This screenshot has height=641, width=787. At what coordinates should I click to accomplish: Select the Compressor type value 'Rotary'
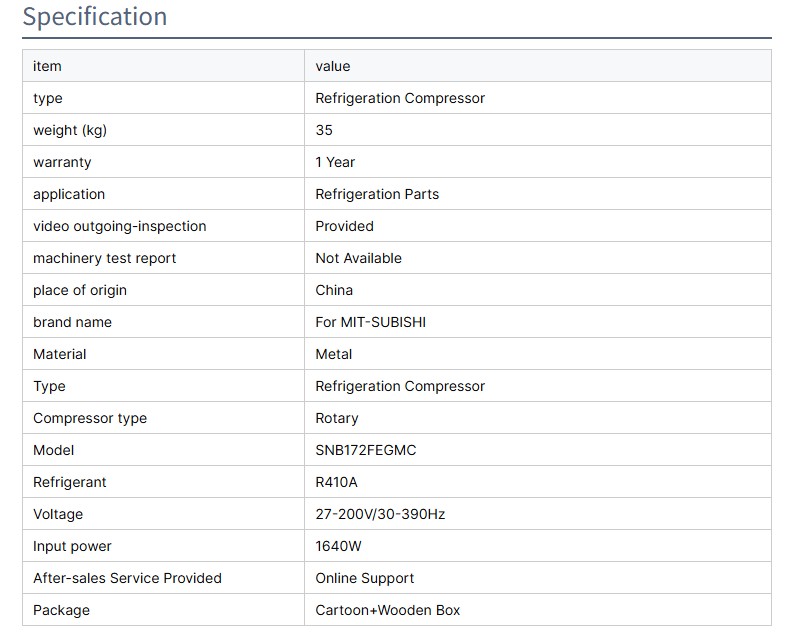[337, 418]
